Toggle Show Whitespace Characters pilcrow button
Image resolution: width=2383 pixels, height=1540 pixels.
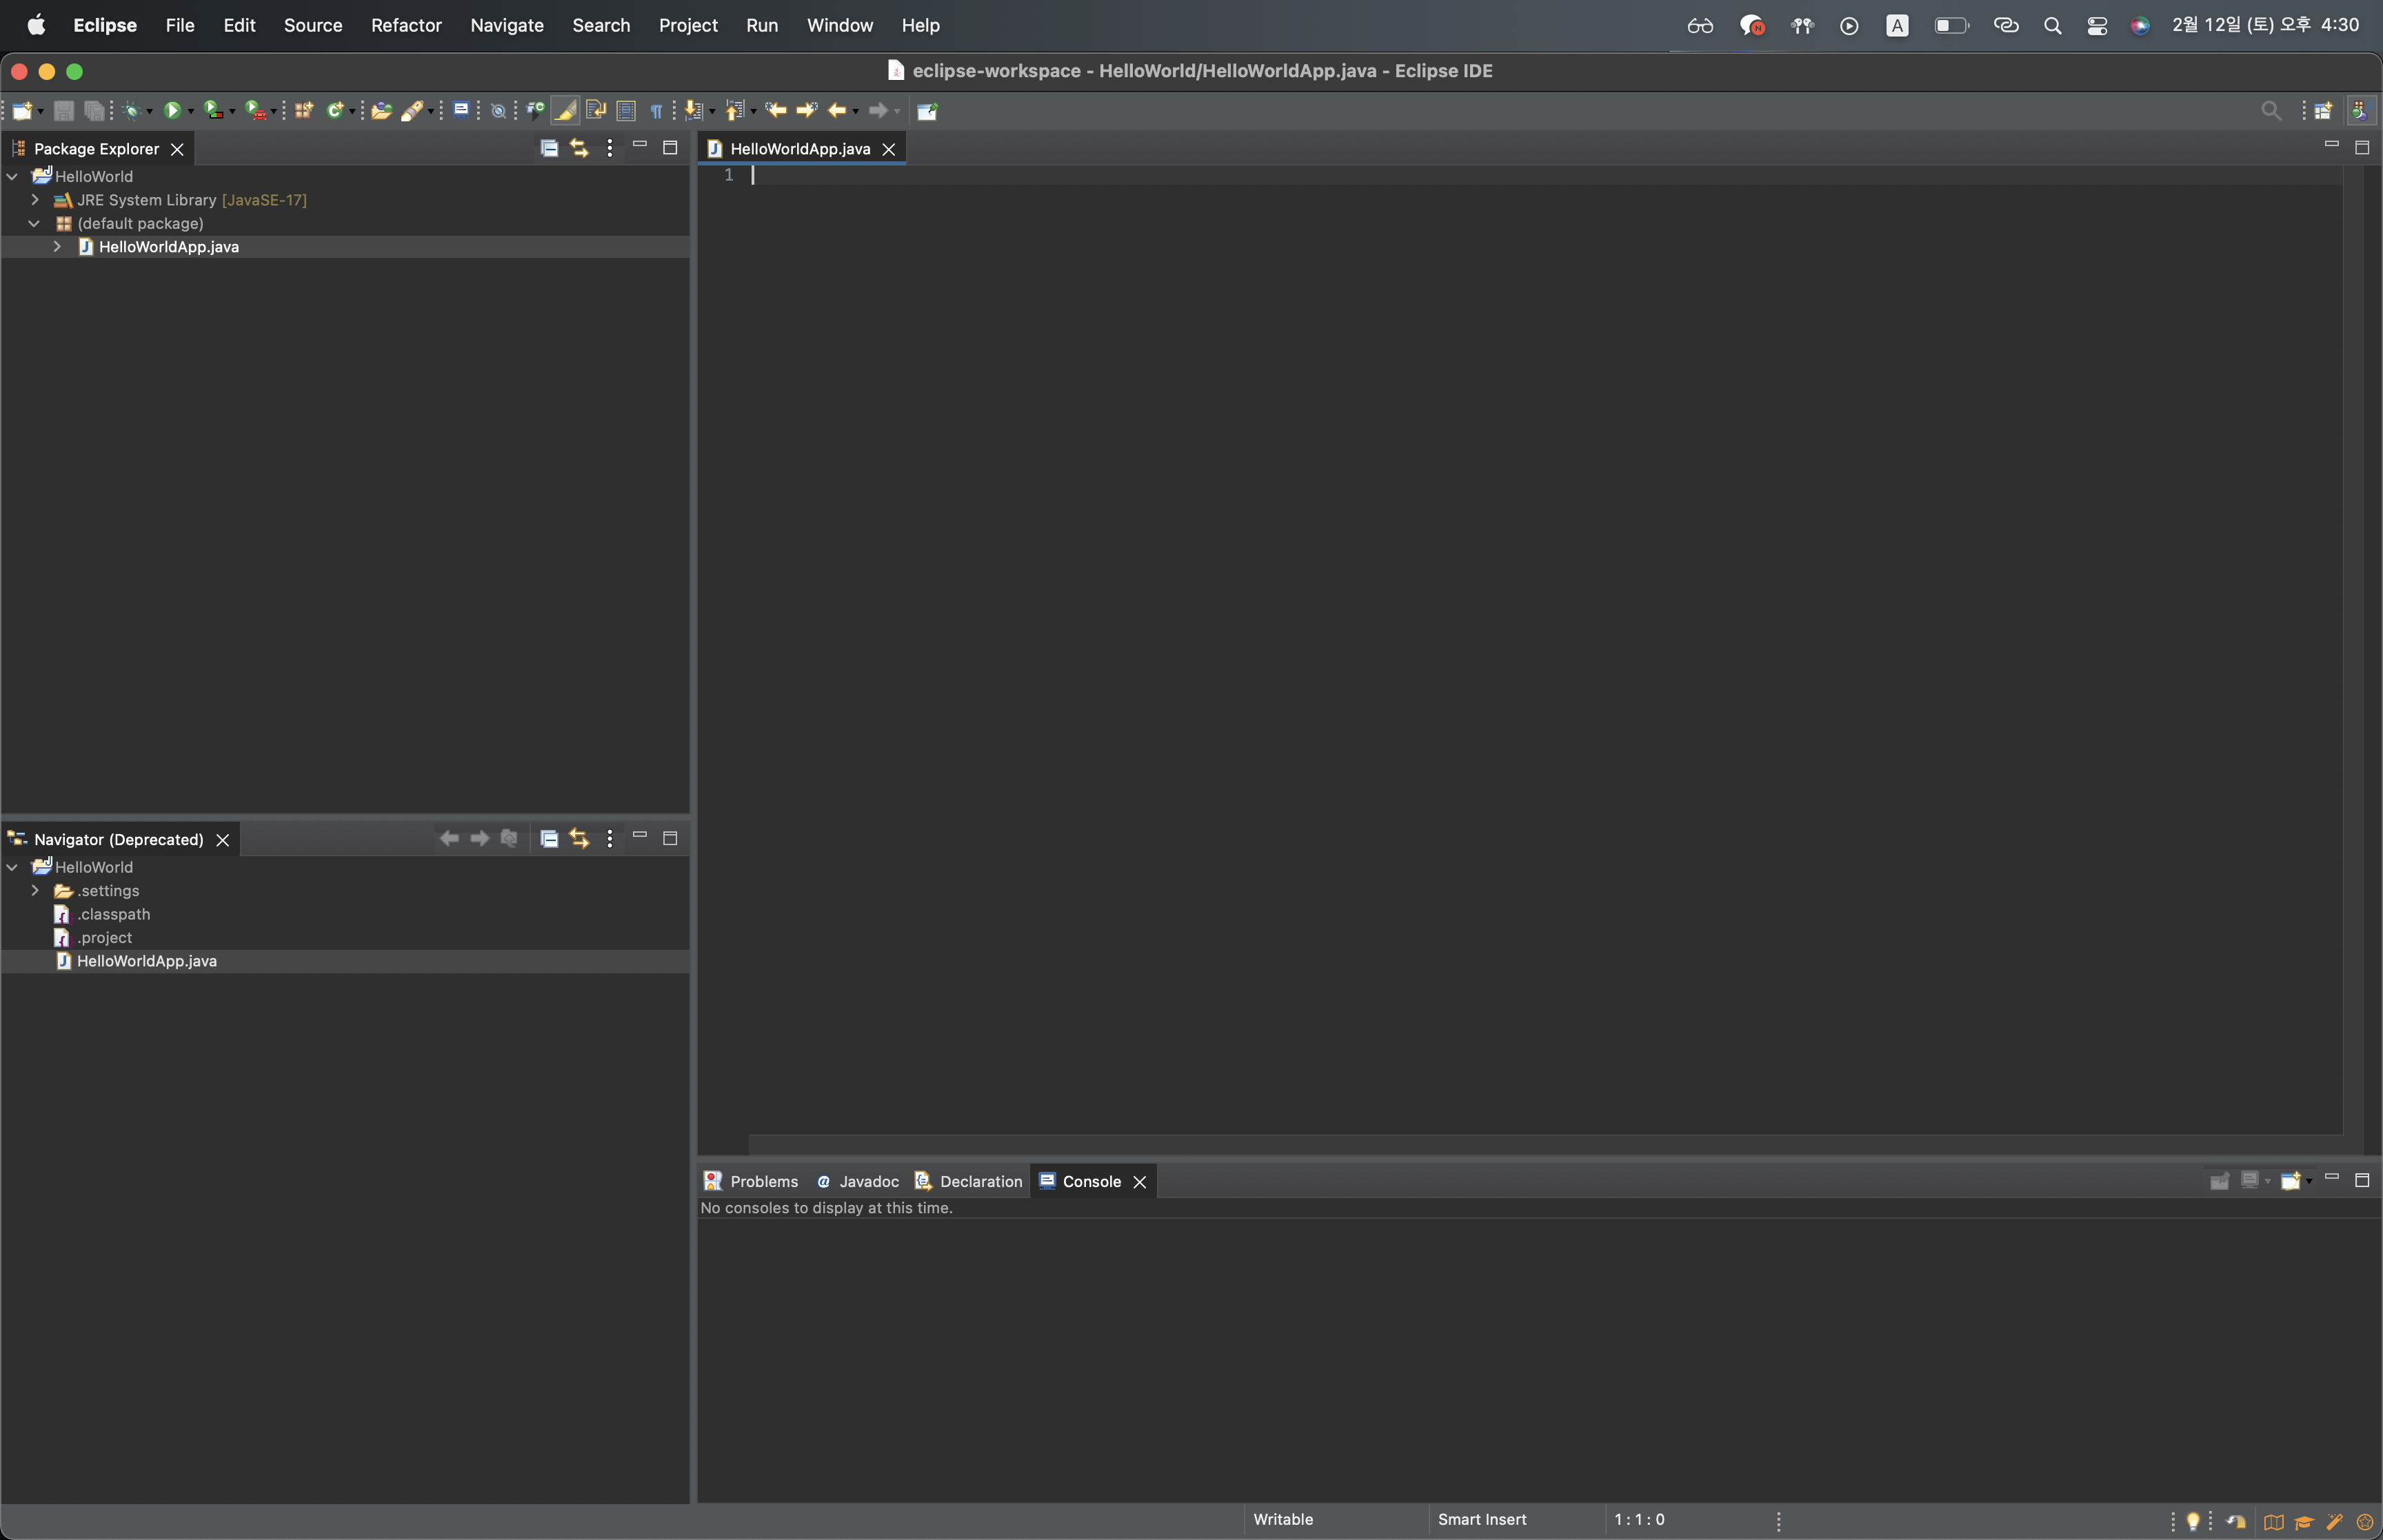click(x=656, y=110)
